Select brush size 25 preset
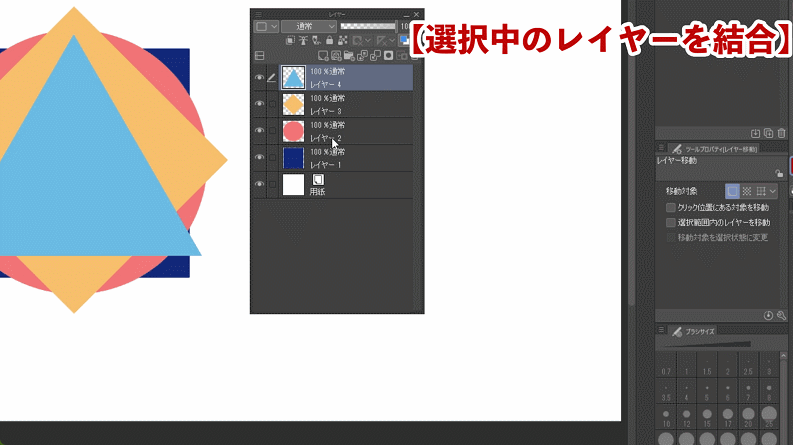Screen dimensions: 793x445 769,418
